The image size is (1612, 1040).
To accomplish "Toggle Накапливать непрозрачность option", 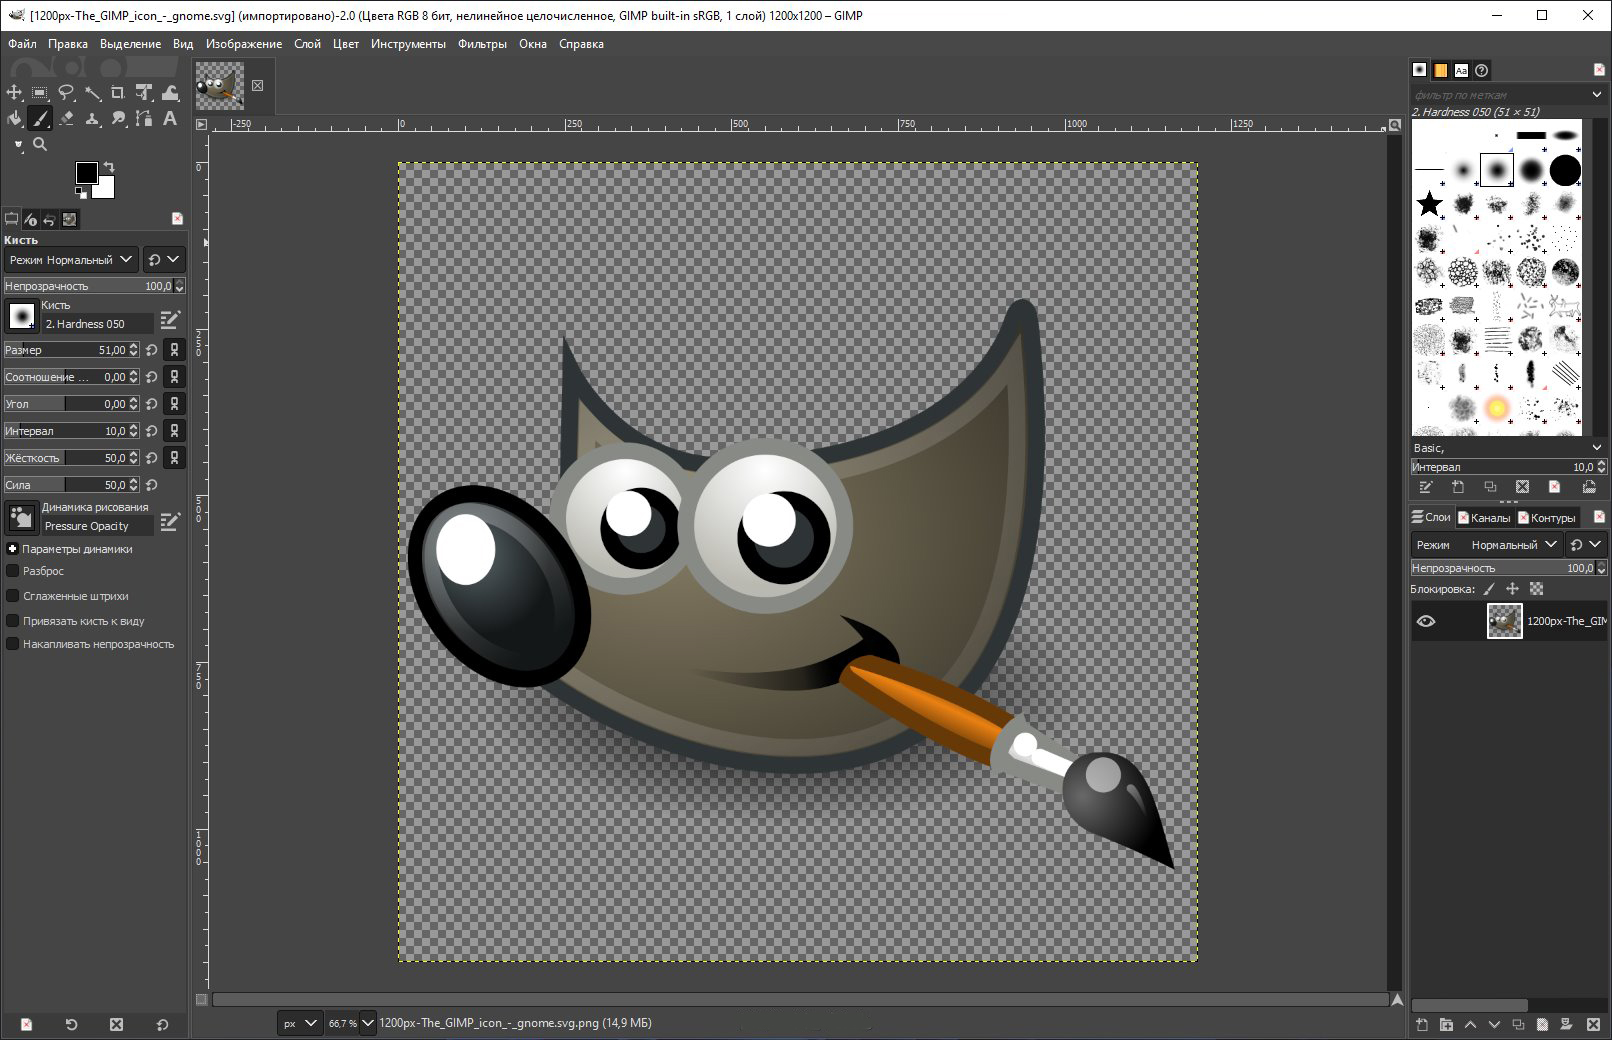I will point(13,644).
